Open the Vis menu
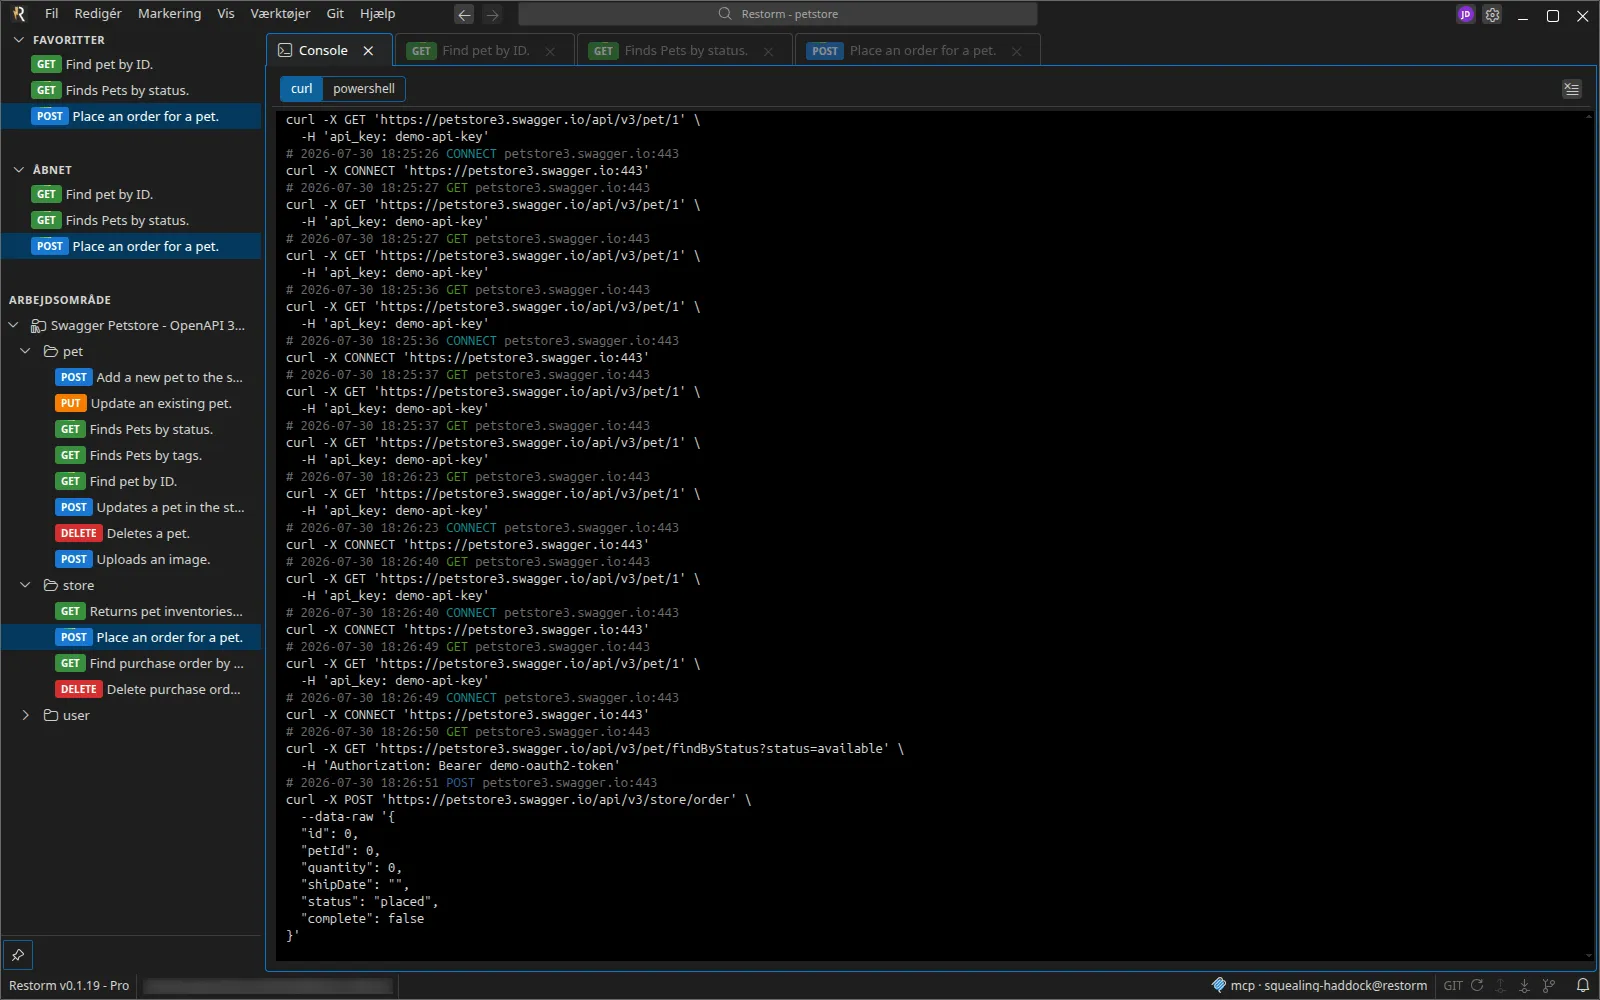The width and height of the screenshot is (1600, 1000). pyautogui.click(x=226, y=14)
